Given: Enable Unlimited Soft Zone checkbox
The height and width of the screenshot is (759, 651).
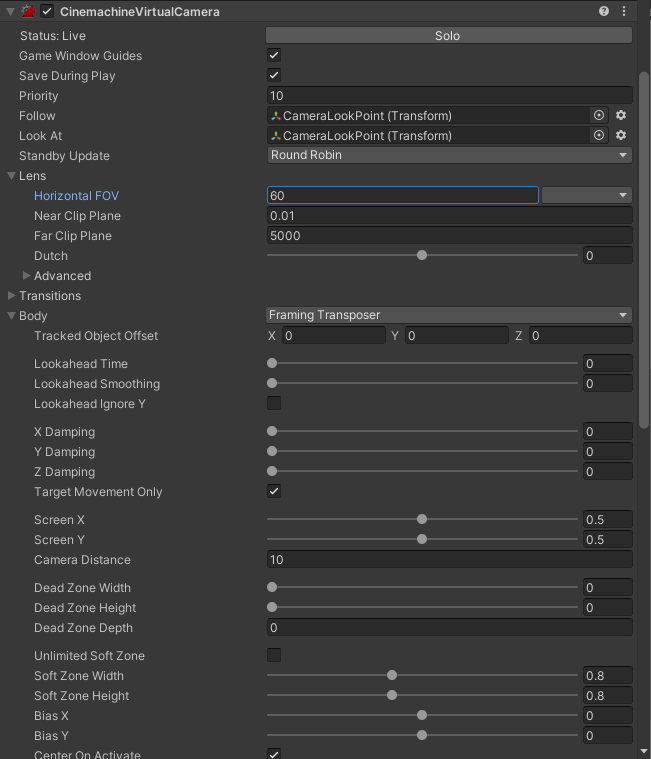Looking at the screenshot, I should (x=274, y=655).
